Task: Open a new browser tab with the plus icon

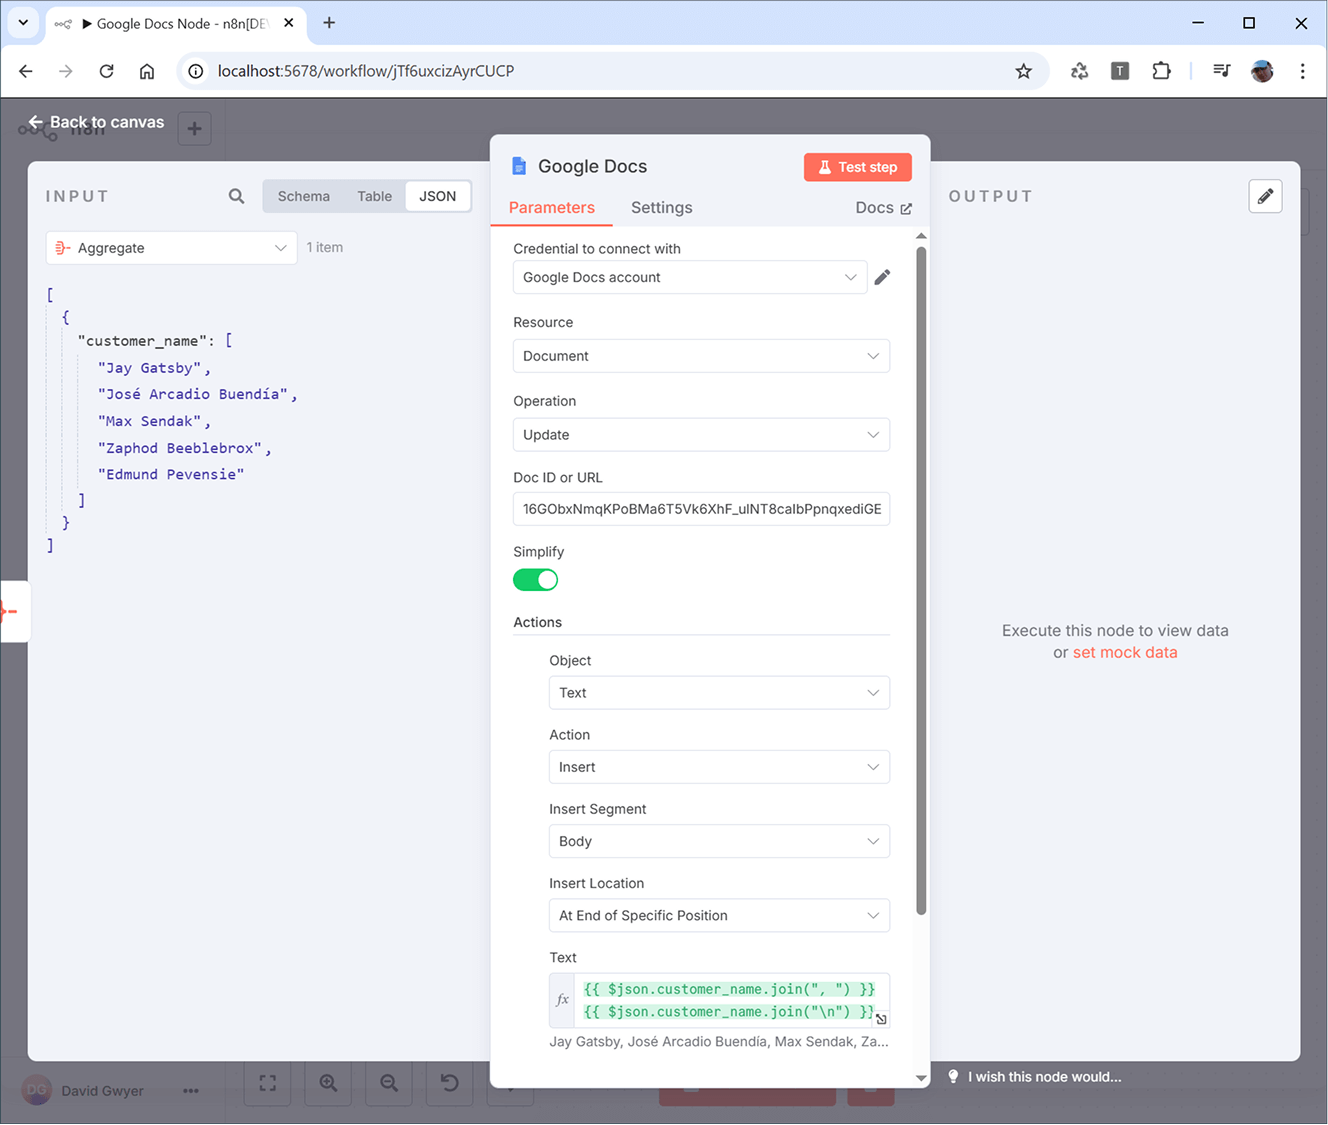Action: [x=329, y=23]
